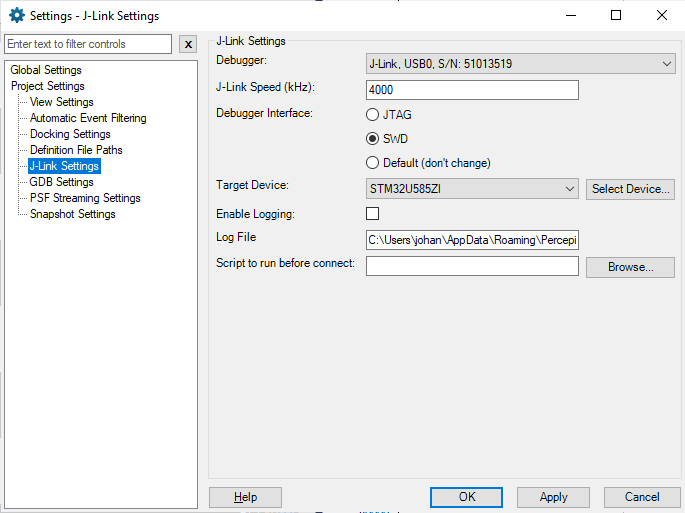Viewport: 685px width, 513px height.
Task: Open Help for the settings dialog
Action: [245, 497]
